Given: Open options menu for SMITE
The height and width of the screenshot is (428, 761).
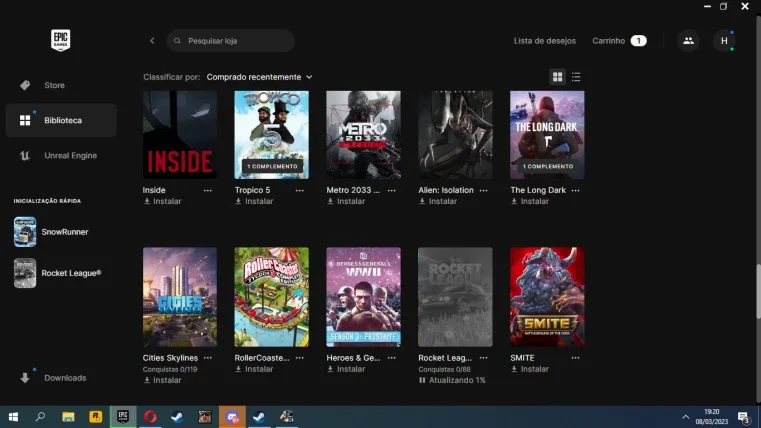Looking at the screenshot, I should click(575, 358).
